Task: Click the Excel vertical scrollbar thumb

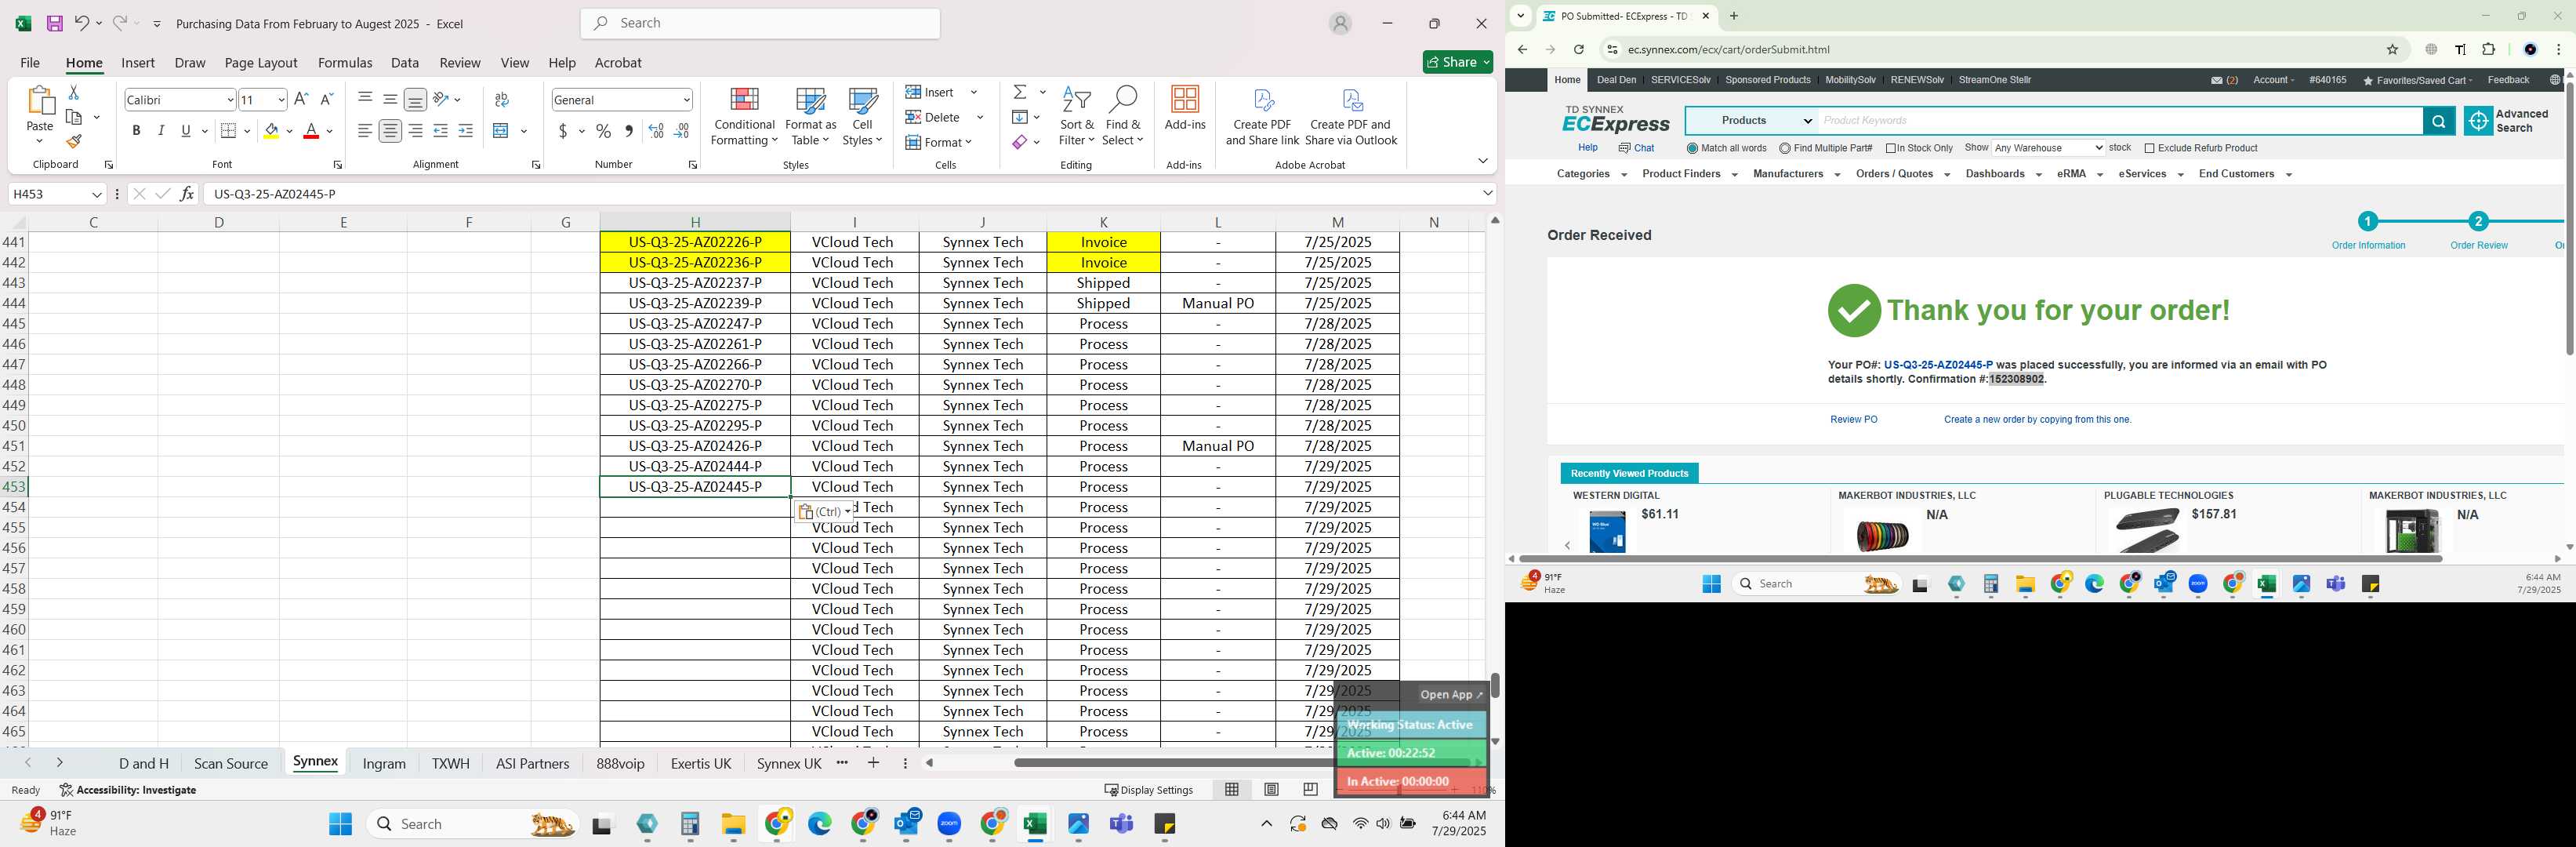Action: point(1495,685)
